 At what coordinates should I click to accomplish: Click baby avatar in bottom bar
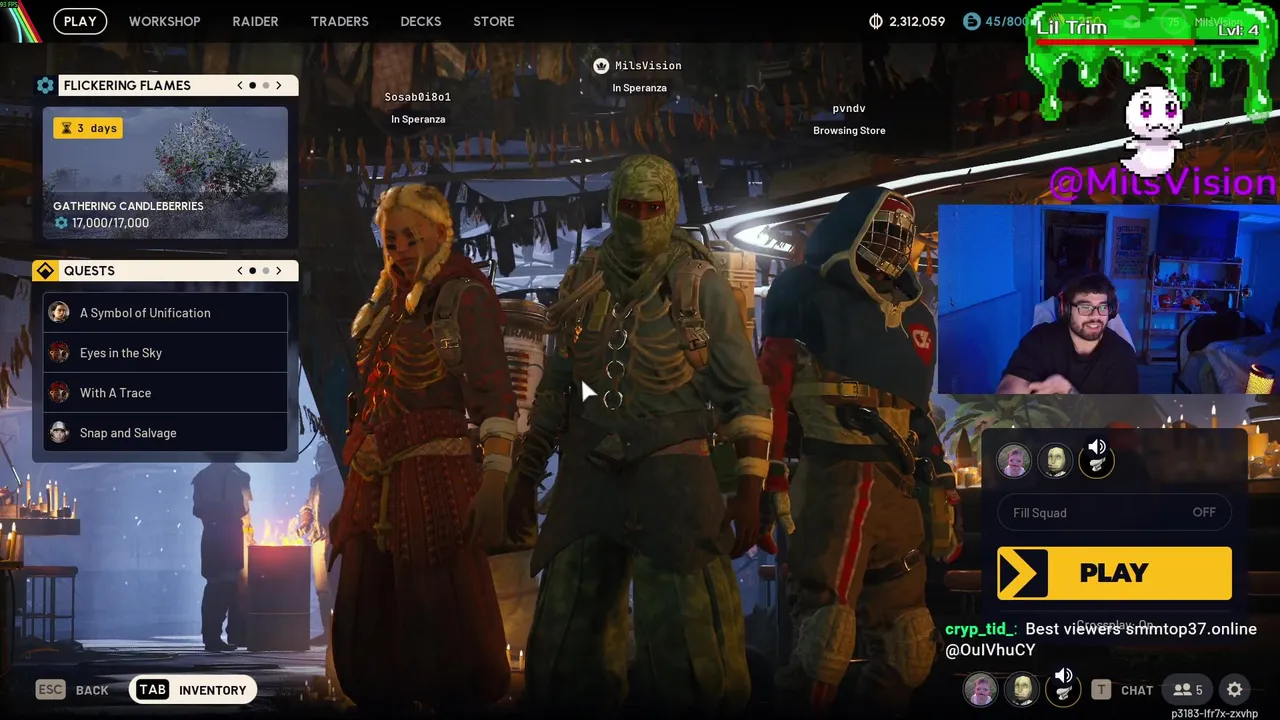click(x=981, y=689)
